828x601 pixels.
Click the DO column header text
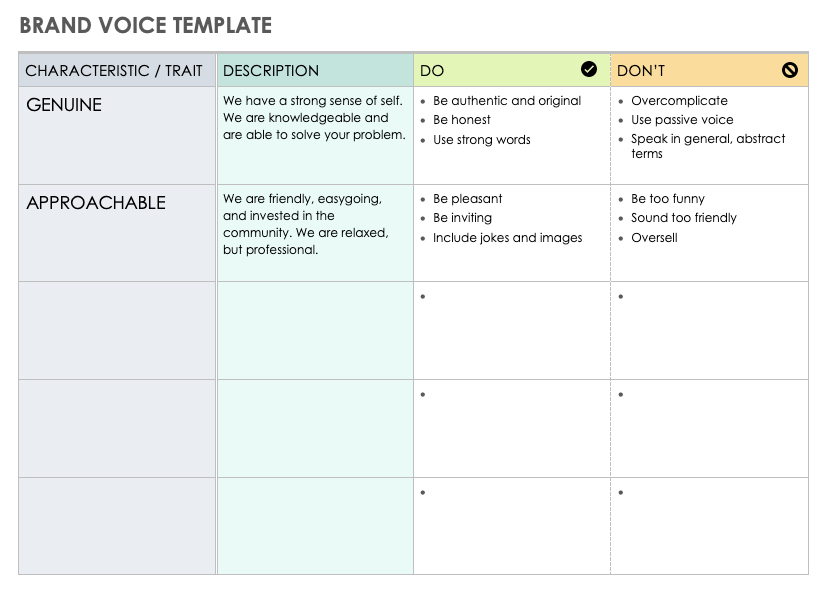click(x=432, y=71)
